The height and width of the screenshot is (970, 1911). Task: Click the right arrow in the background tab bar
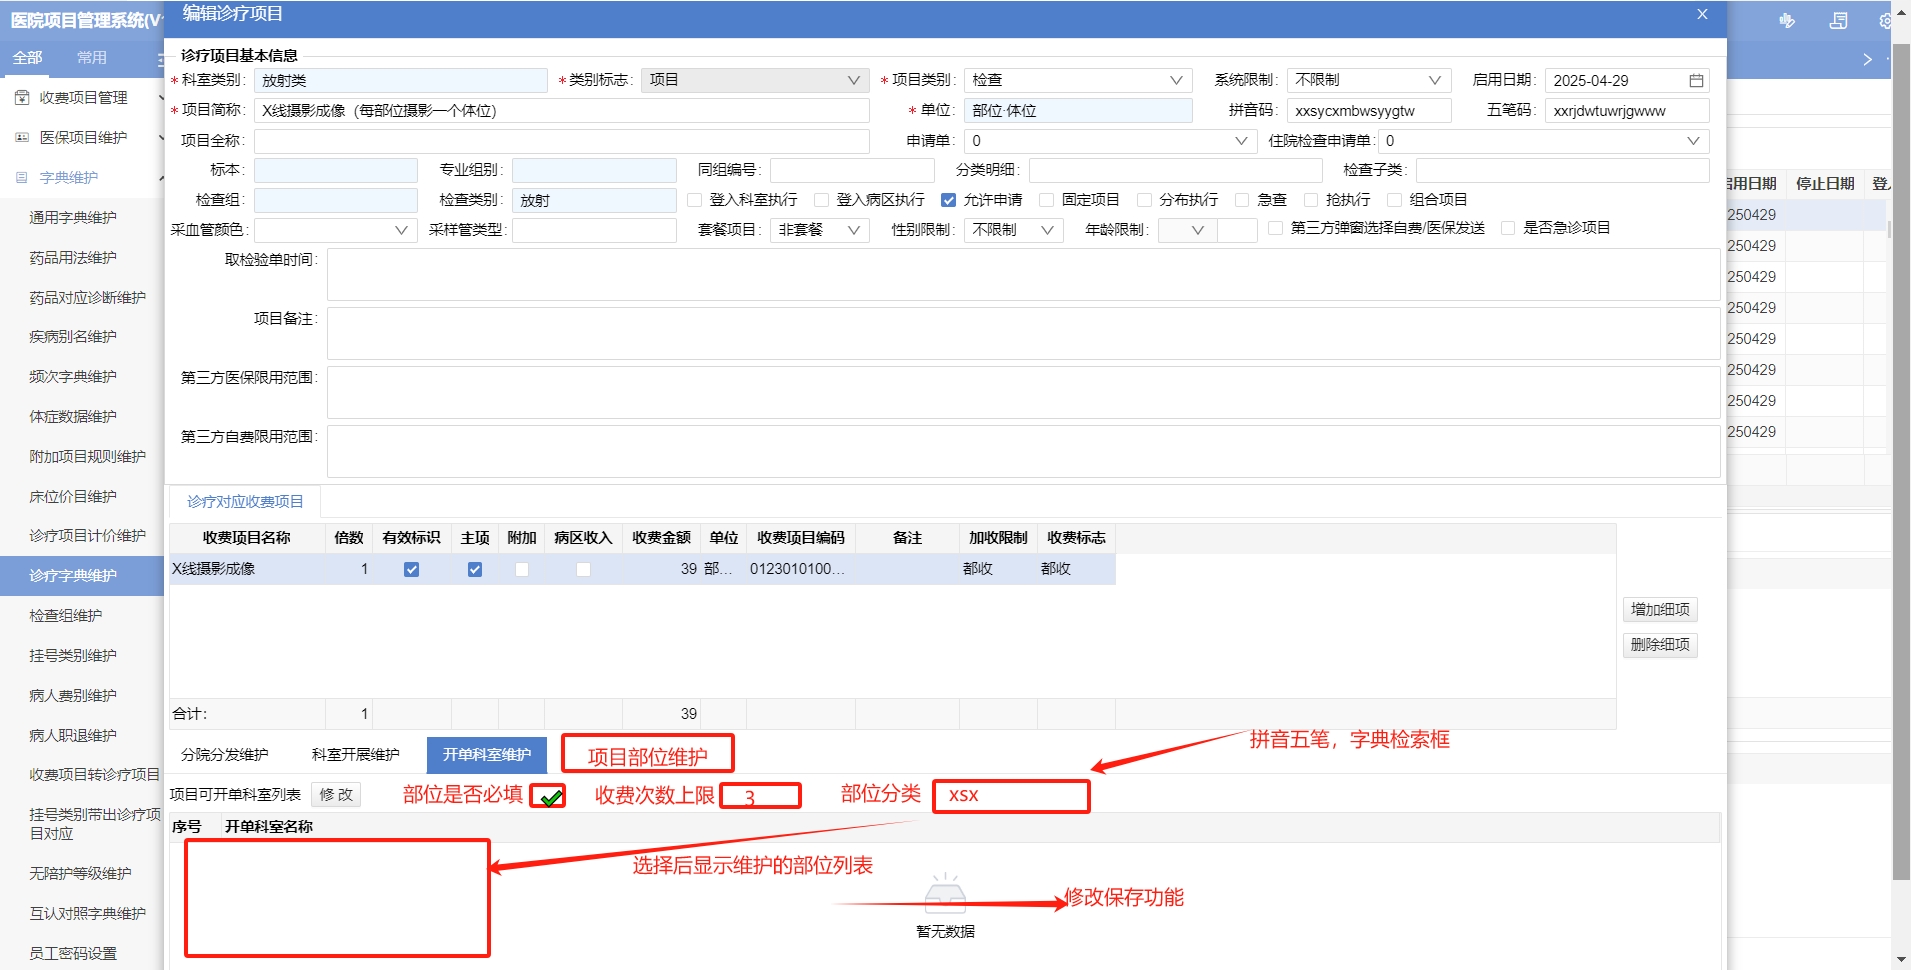coord(1867,59)
